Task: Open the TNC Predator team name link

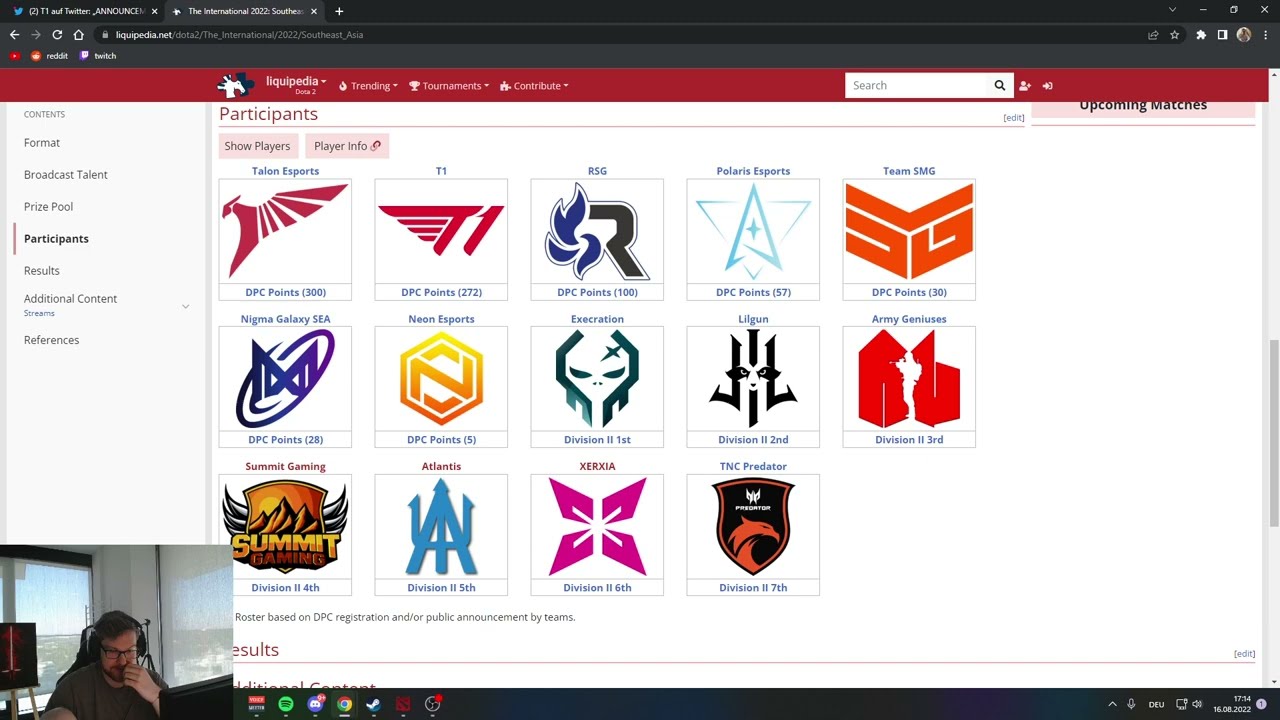Action: [x=753, y=466]
